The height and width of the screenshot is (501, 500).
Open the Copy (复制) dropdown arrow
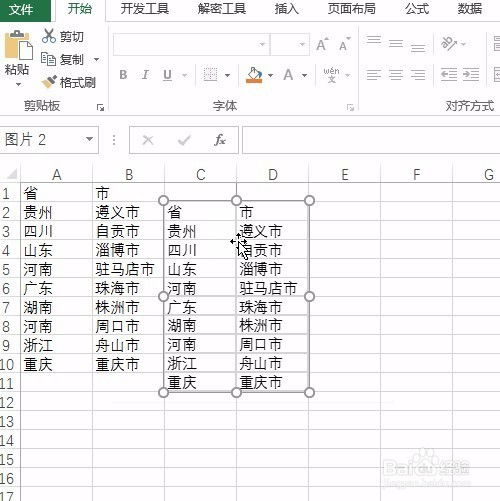click(x=97, y=60)
